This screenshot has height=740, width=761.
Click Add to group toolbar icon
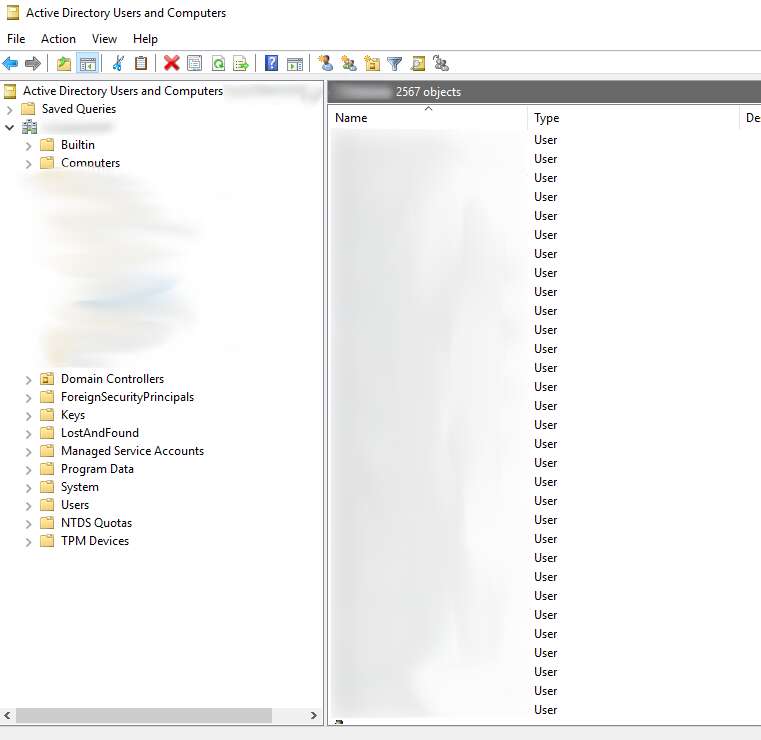click(x=441, y=63)
